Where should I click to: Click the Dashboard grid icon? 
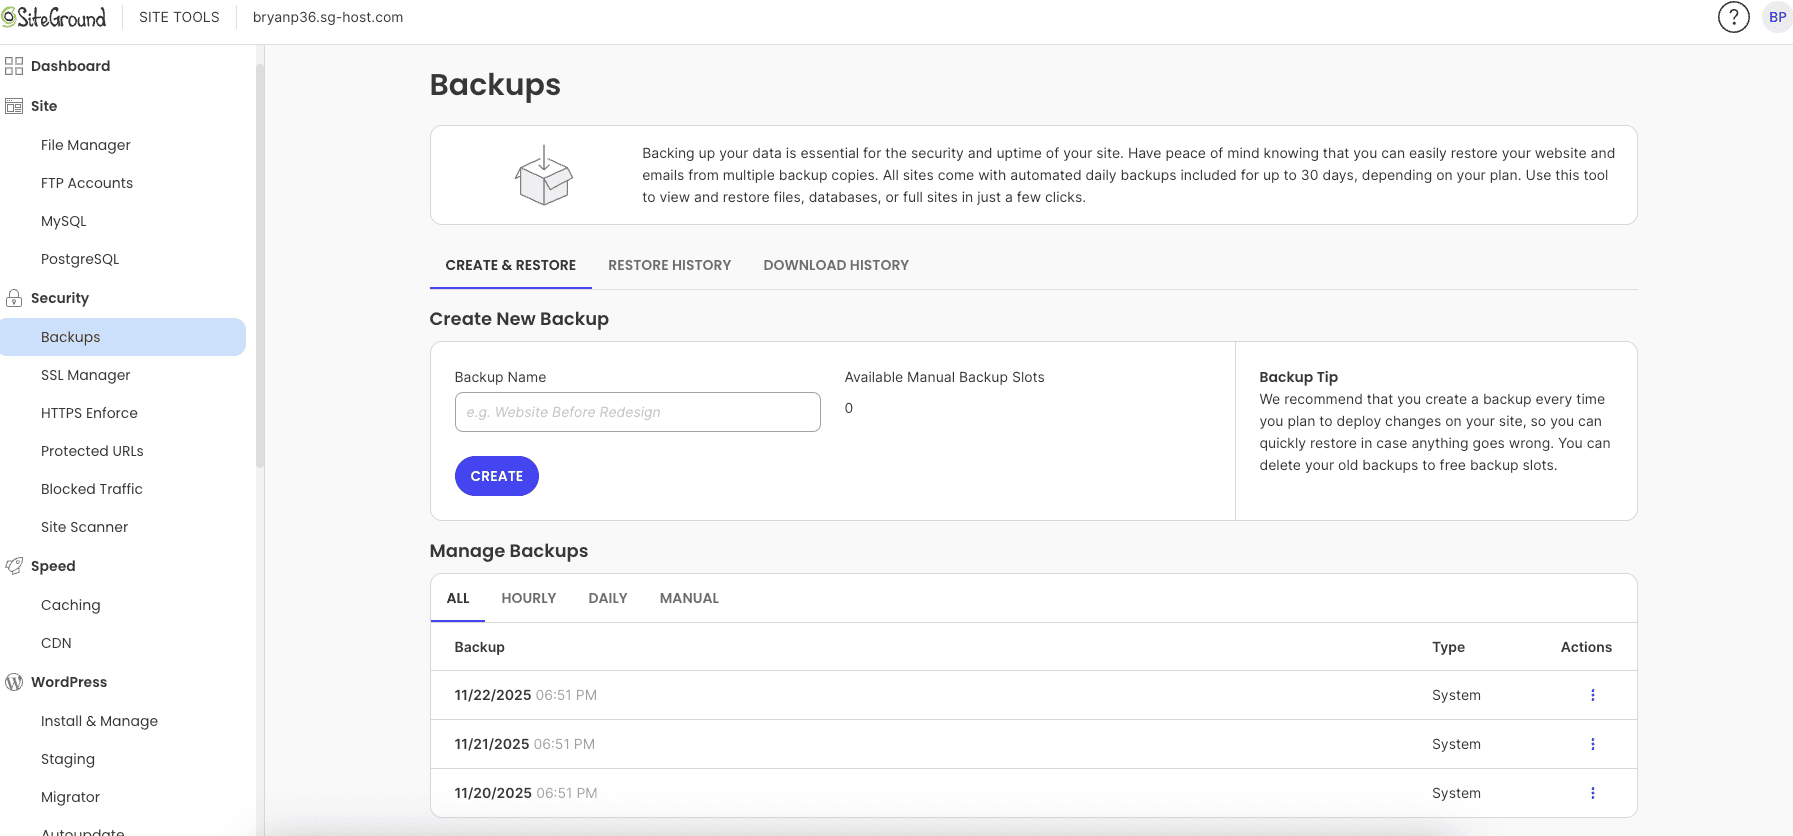(x=14, y=66)
